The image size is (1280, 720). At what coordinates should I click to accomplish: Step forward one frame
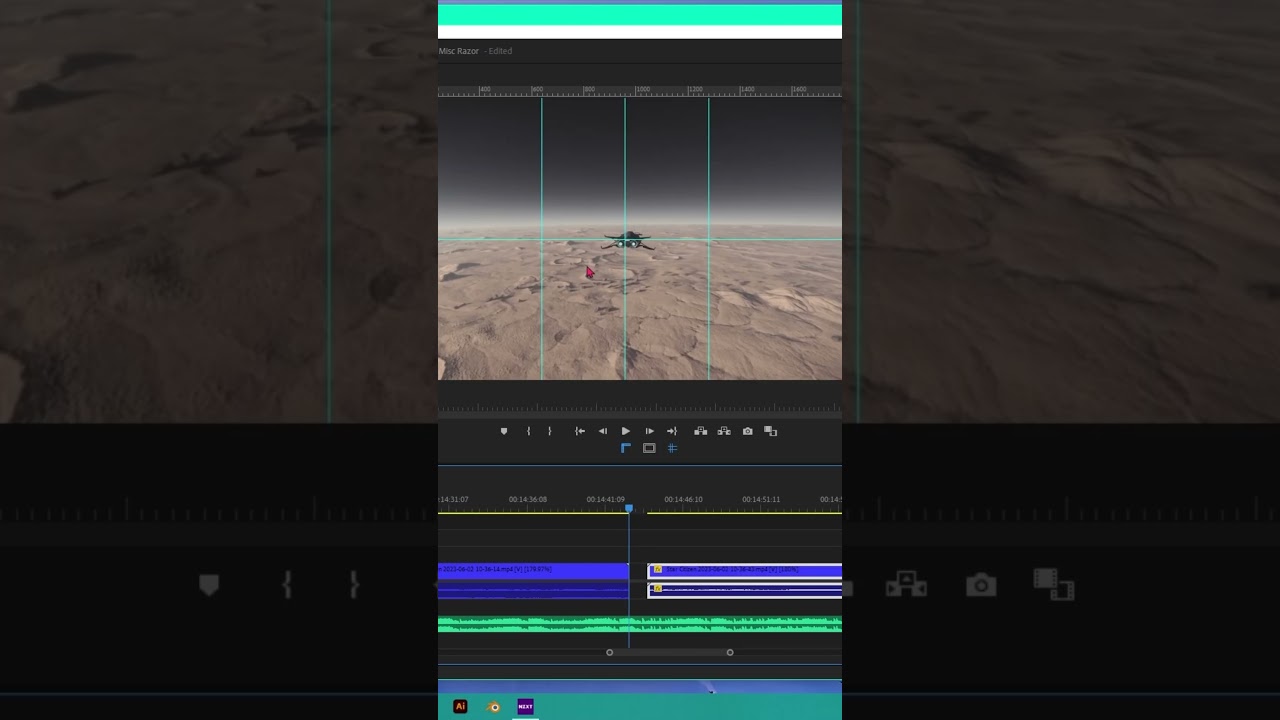[649, 431]
